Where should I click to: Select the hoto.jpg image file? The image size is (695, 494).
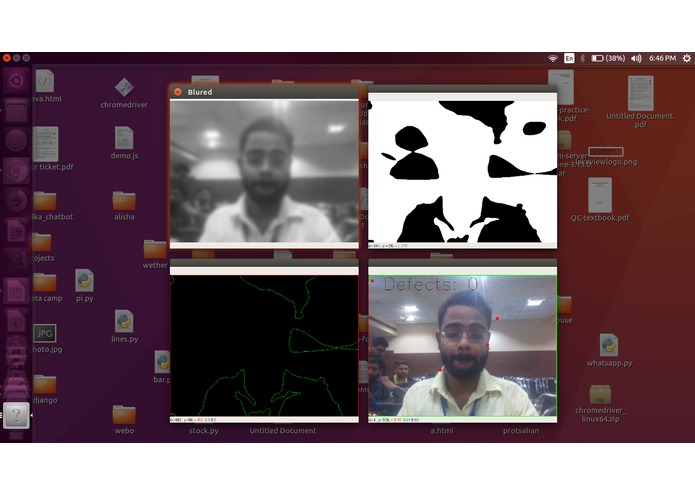[x=47, y=338]
